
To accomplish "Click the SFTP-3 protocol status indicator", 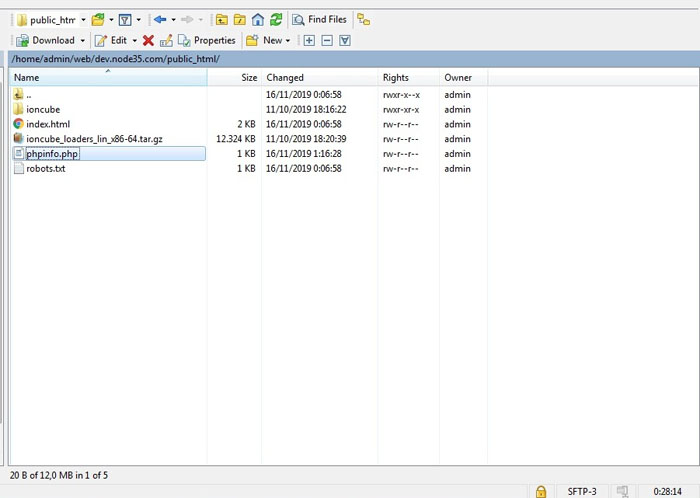I will [x=582, y=492].
